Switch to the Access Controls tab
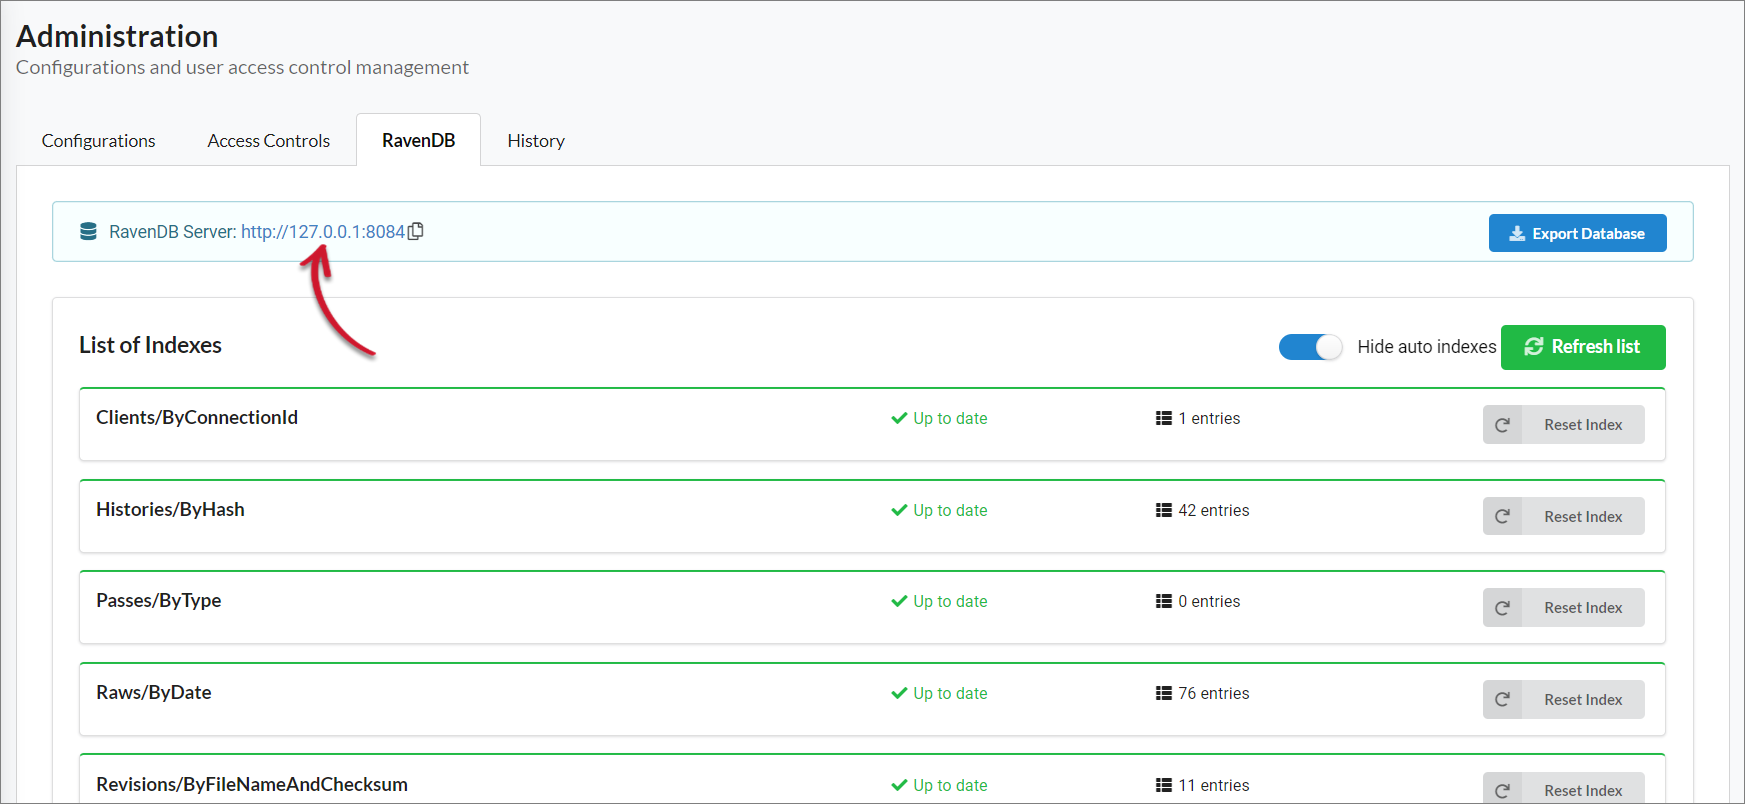The height and width of the screenshot is (804, 1745). coord(269,141)
